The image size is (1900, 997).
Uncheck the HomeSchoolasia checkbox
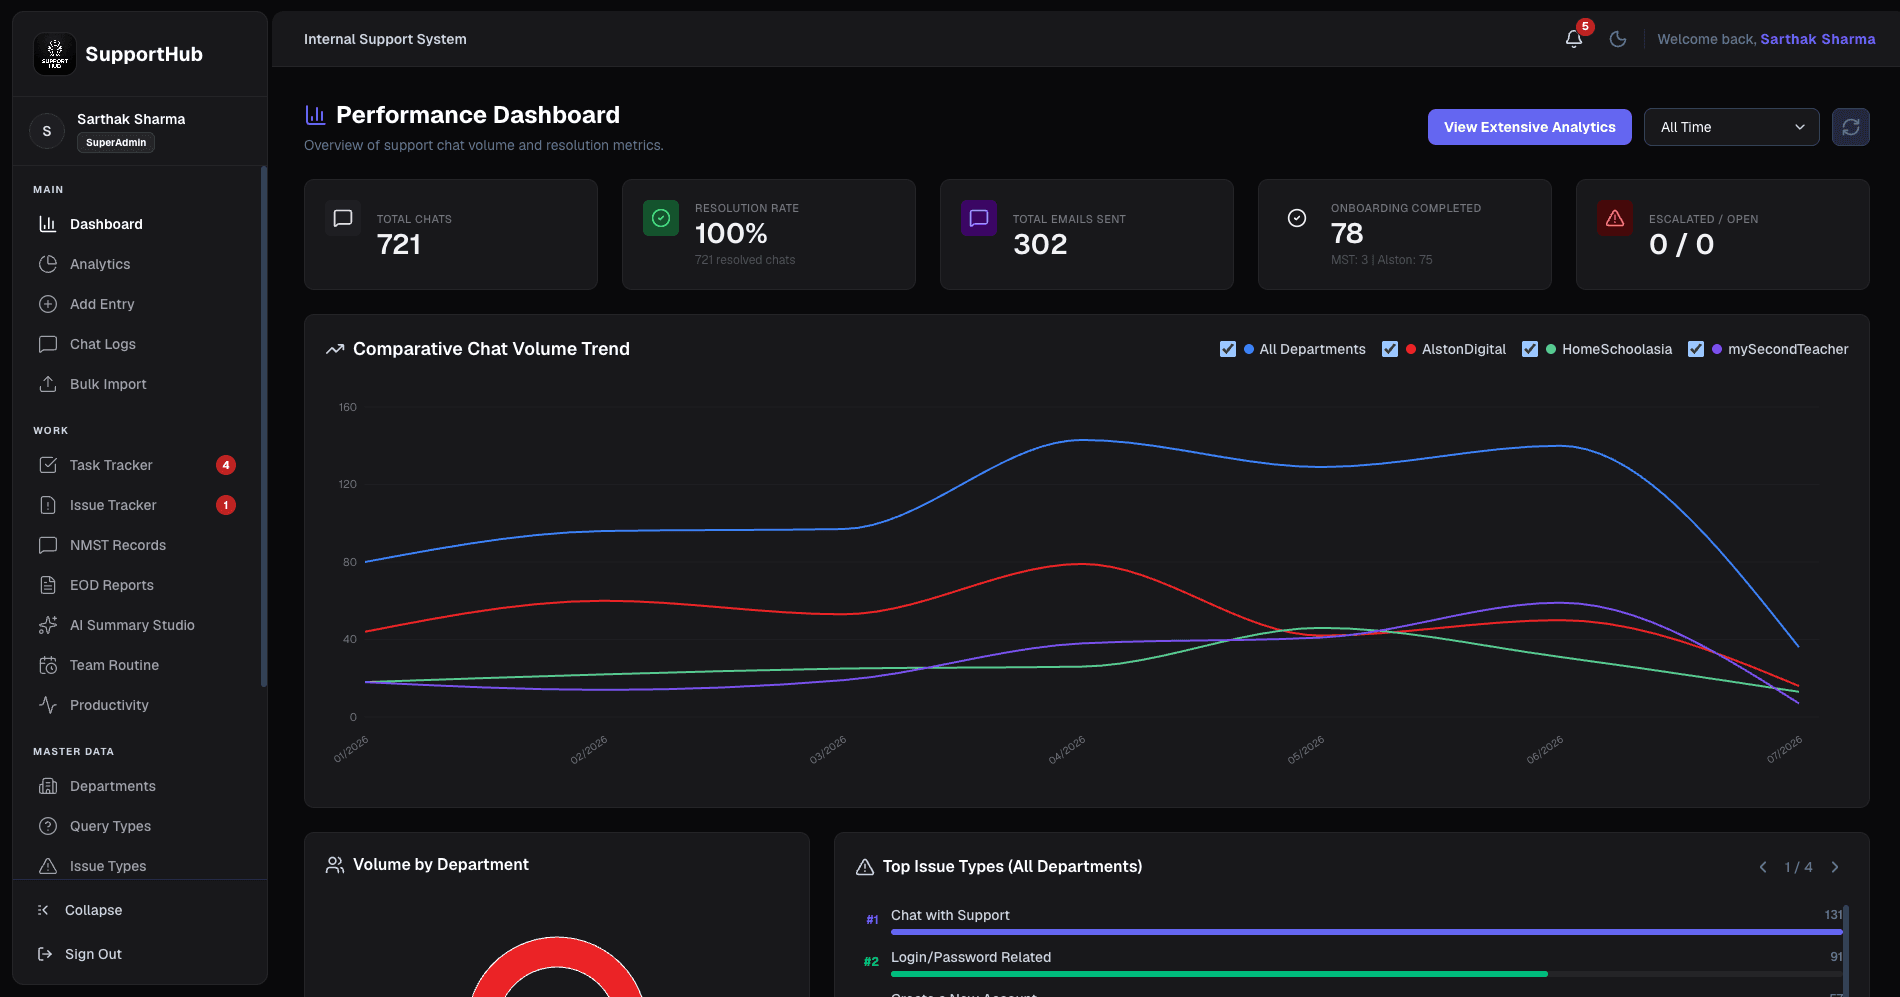pos(1530,349)
